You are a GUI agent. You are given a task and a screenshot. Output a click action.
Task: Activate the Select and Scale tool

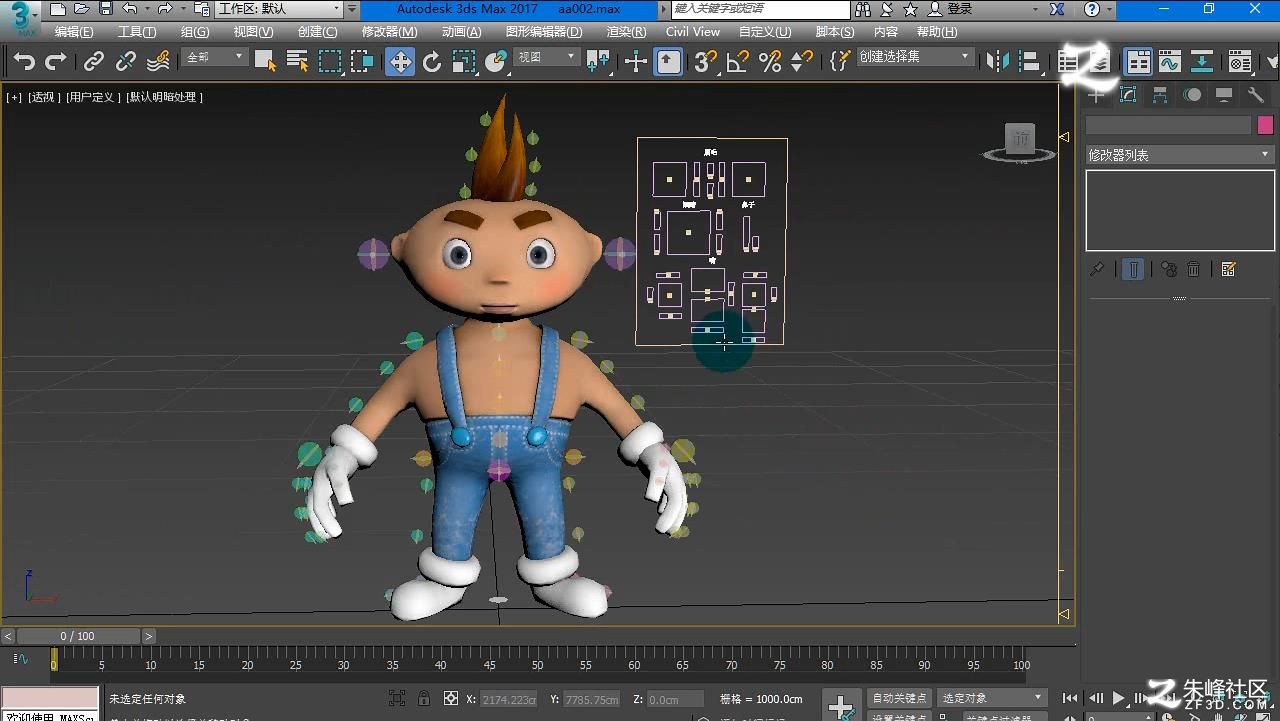tap(464, 62)
